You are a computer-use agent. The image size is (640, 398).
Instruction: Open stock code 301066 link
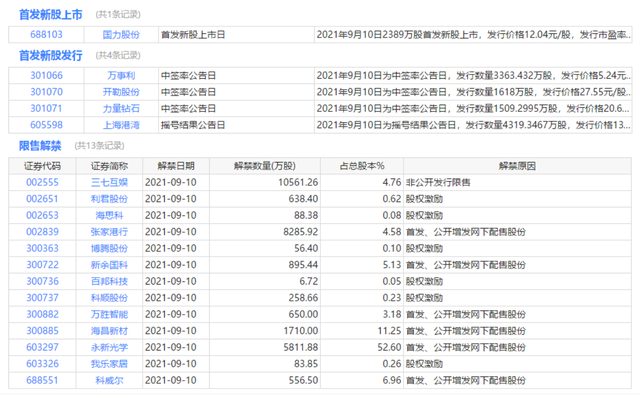46,76
